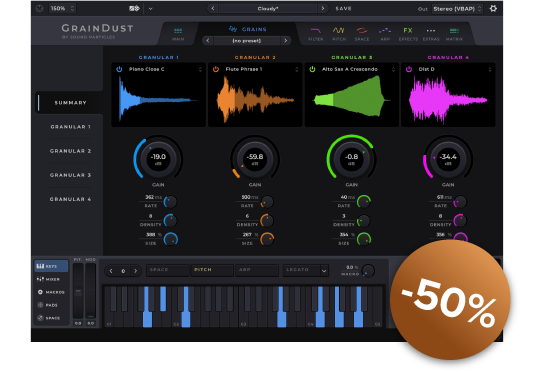The height and width of the screenshot is (372, 536).
Task: Select the Summary sidebar item
Action: (x=70, y=103)
